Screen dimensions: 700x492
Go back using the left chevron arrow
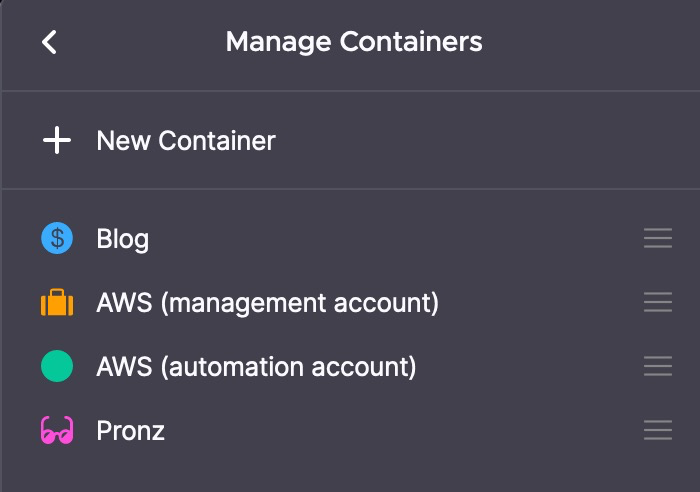pyautogui.click(x=49, y=42)
